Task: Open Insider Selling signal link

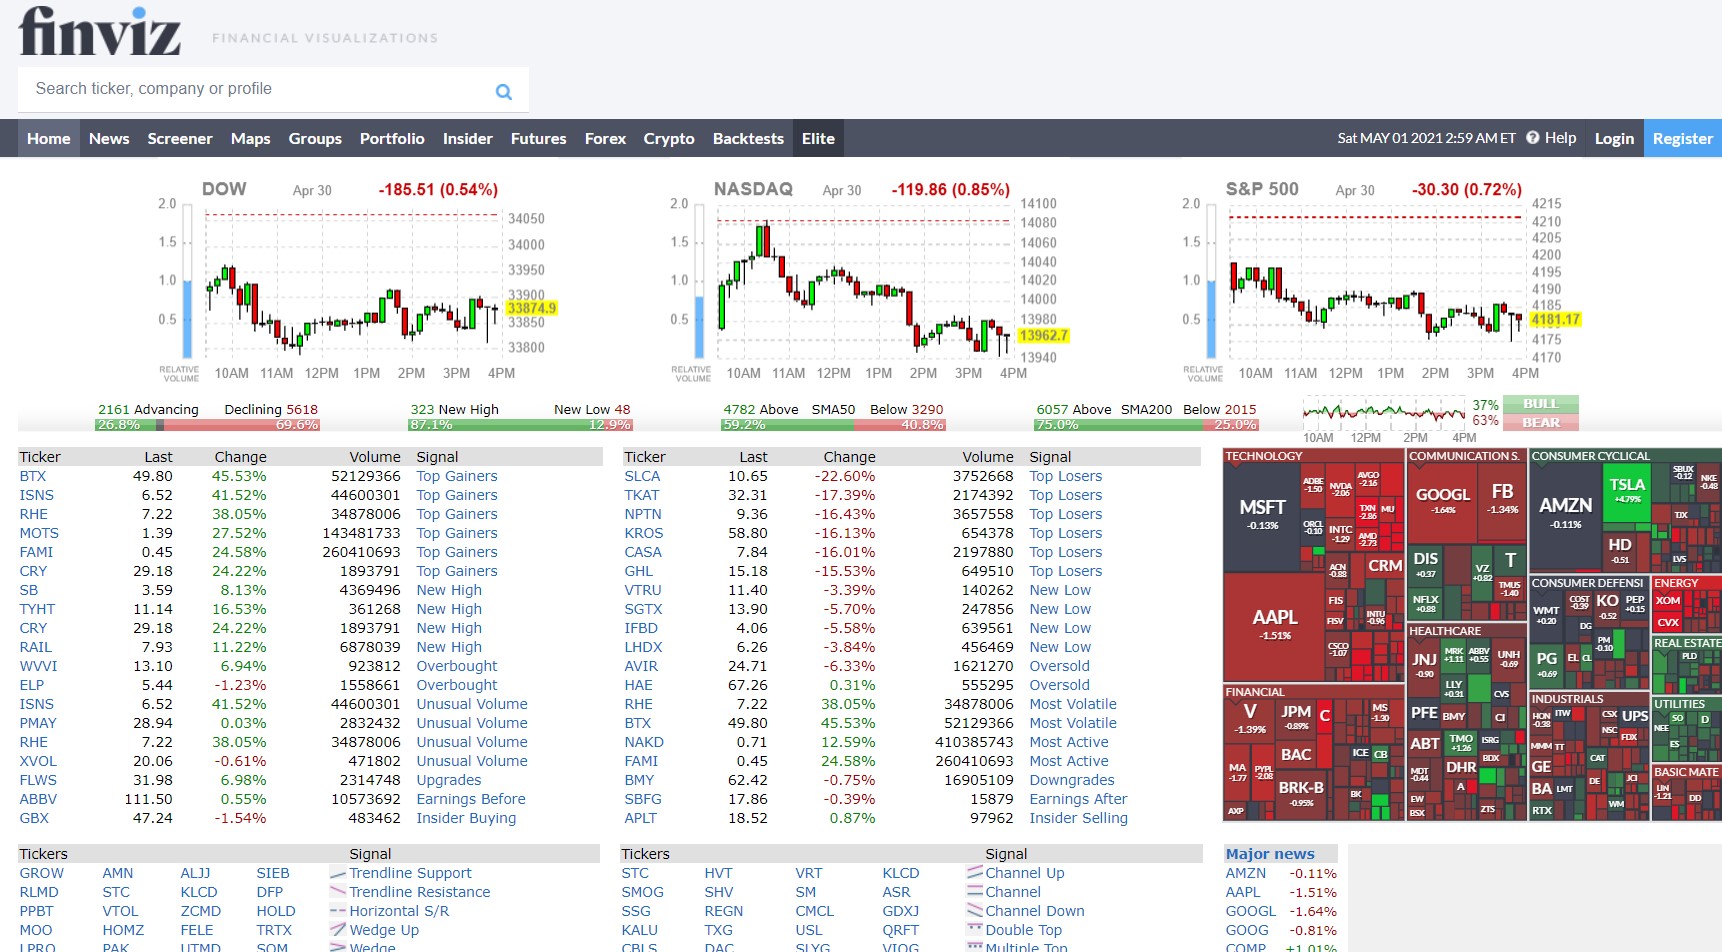Action: click(1079, 818)
